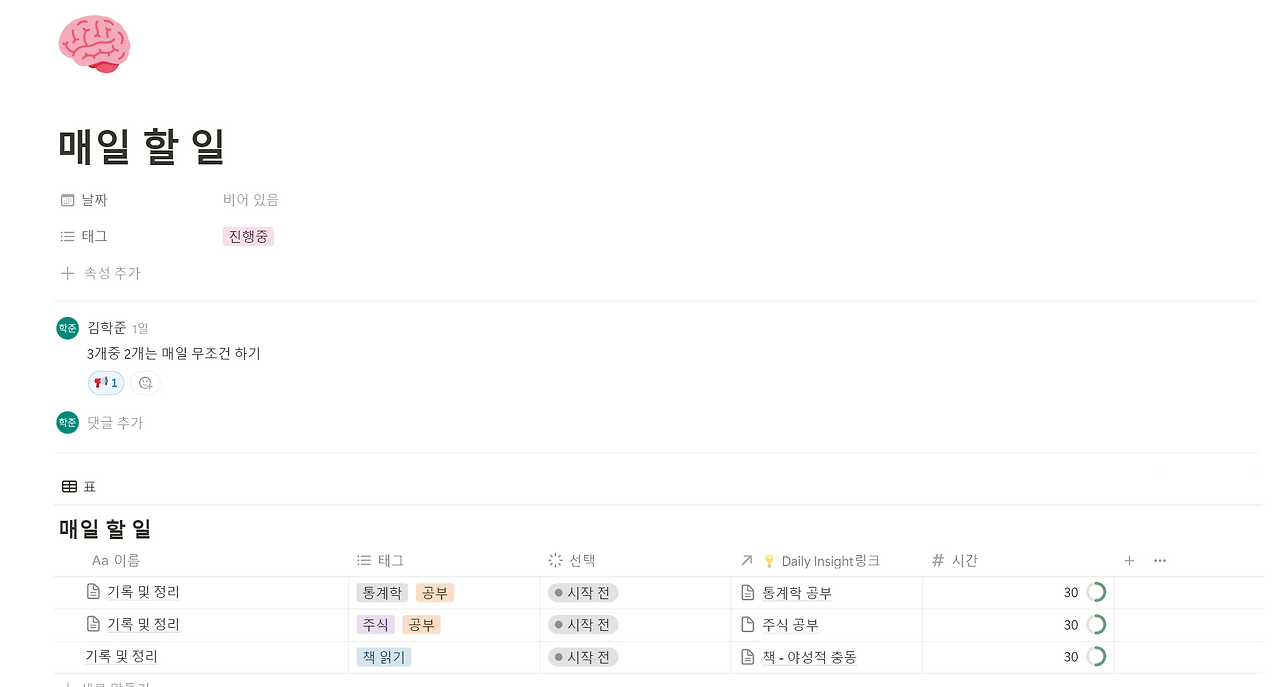Screen dimensions: 1280x687
Task: Click the 학준 avatar on the 김학준 comment
Action: (67, 328)
